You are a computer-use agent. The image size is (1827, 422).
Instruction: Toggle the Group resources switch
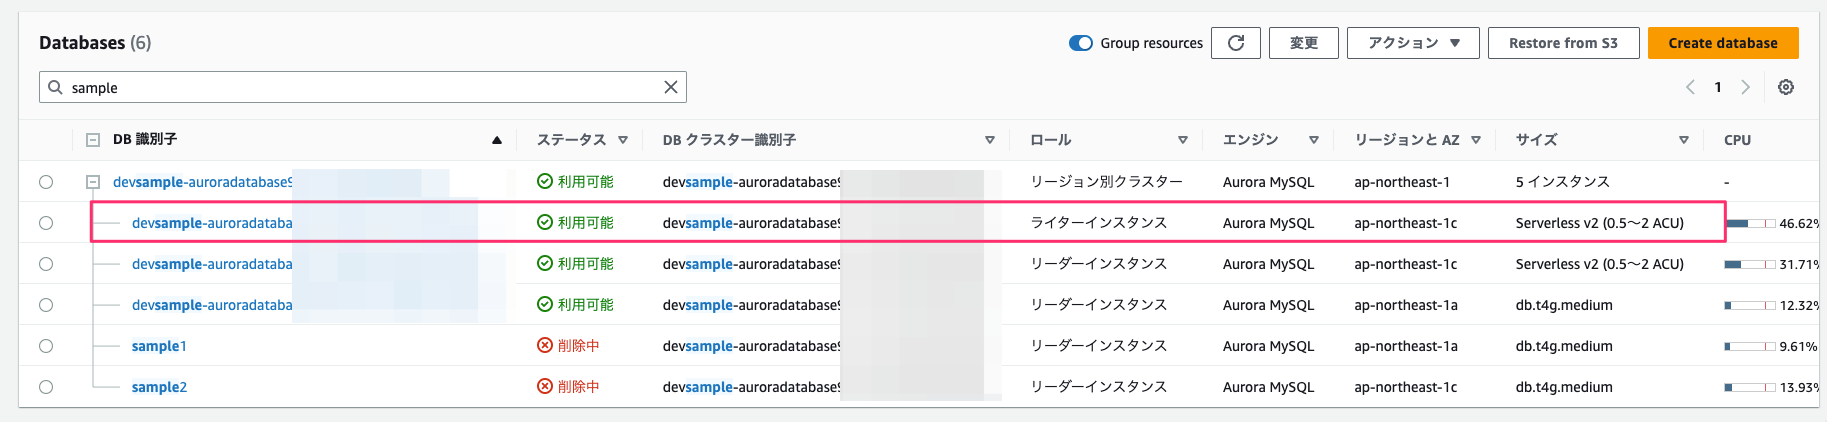(1081, 43)
